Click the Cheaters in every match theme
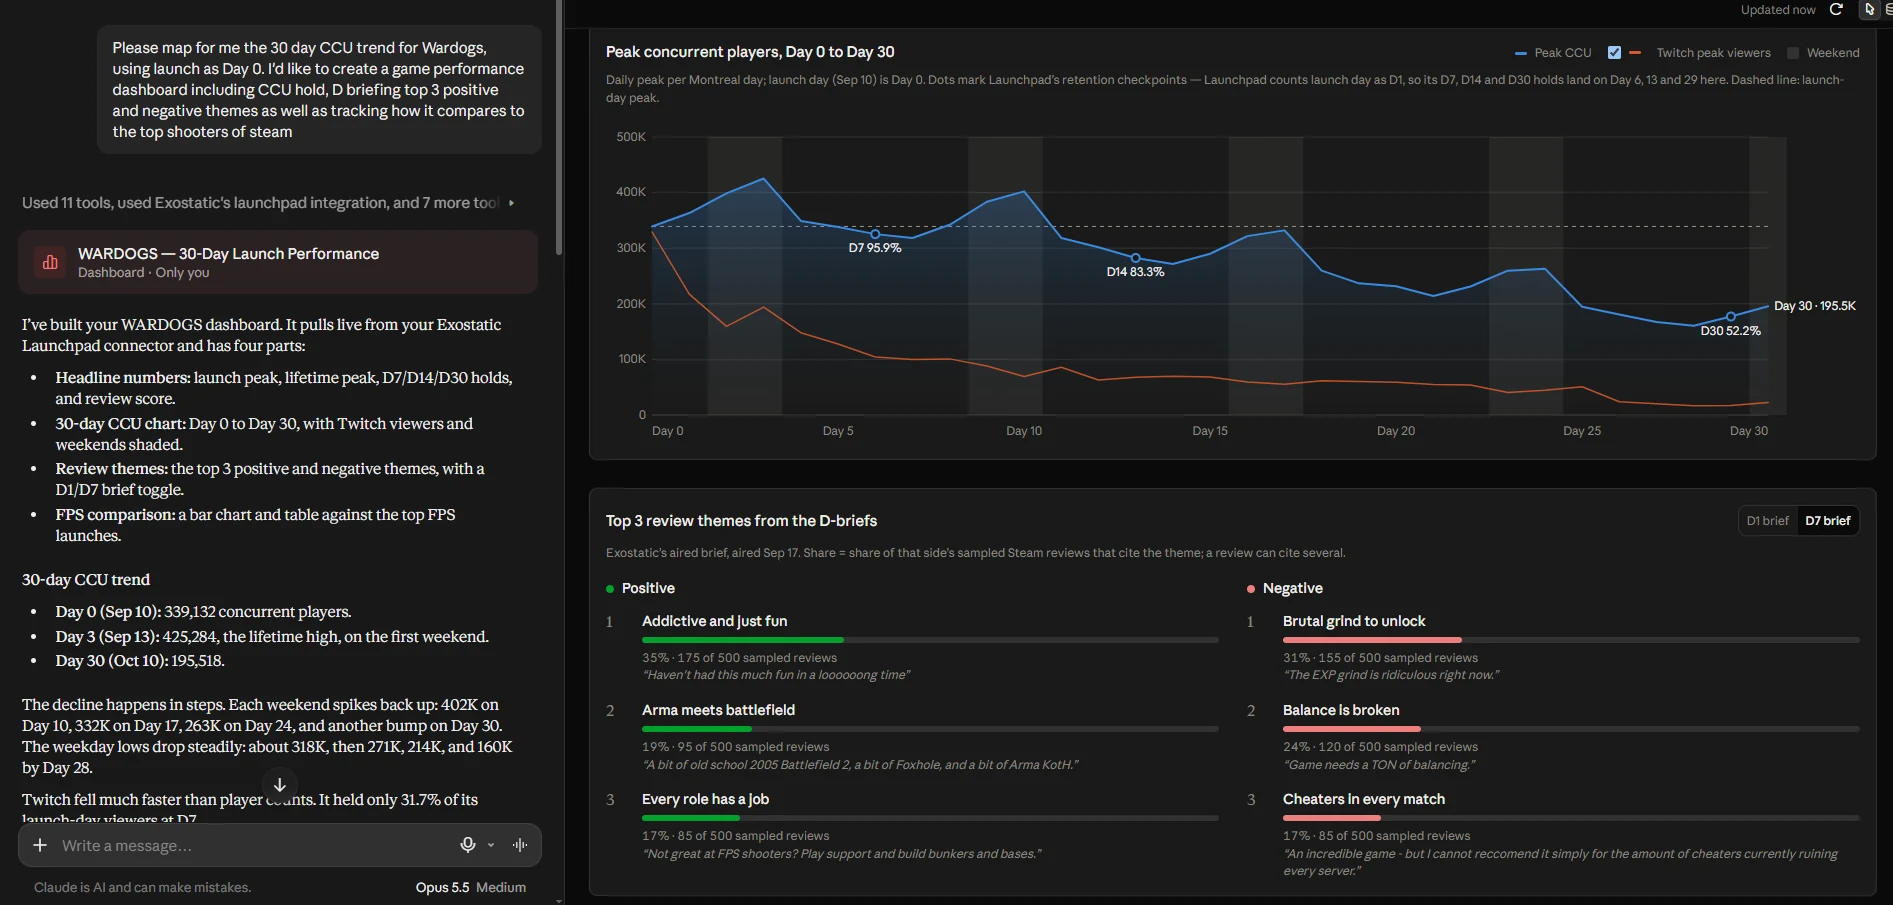 pyautogui.click(x=1363, y=799)
